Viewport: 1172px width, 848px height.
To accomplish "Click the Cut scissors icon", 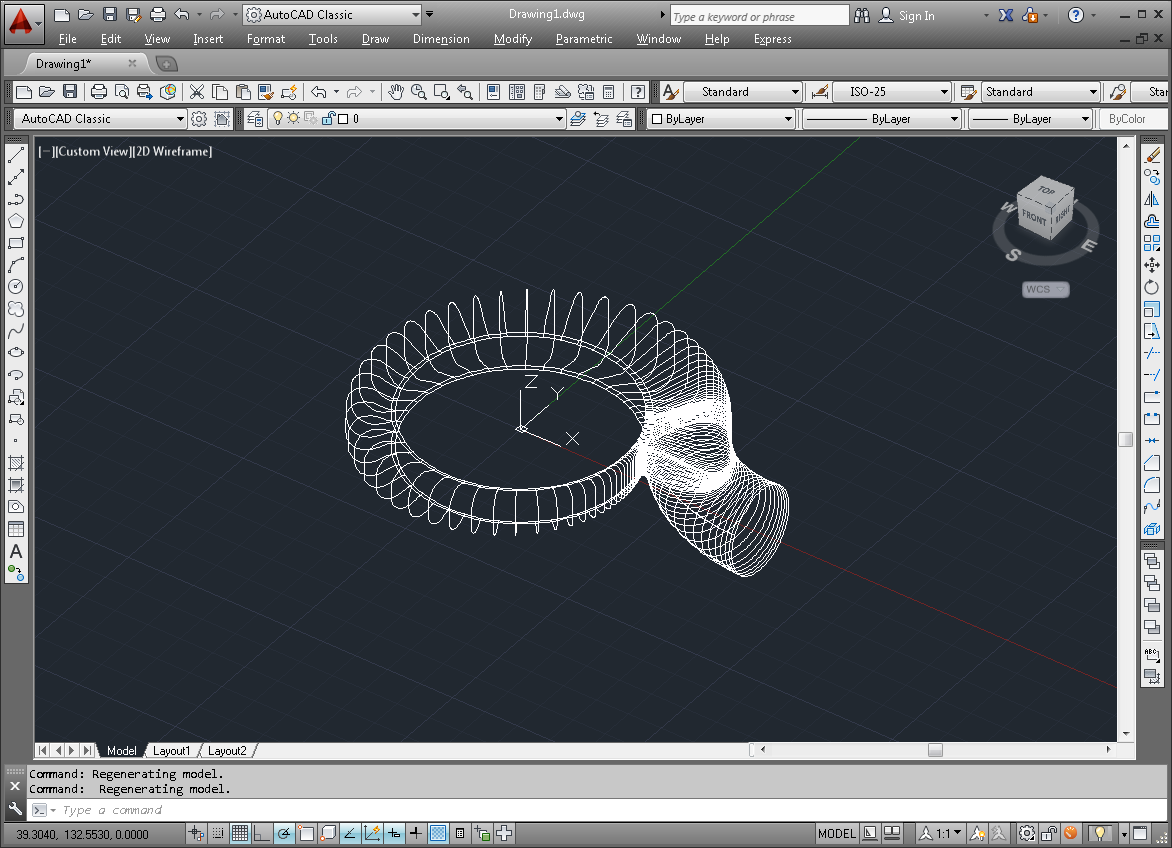I will (197, 92).
